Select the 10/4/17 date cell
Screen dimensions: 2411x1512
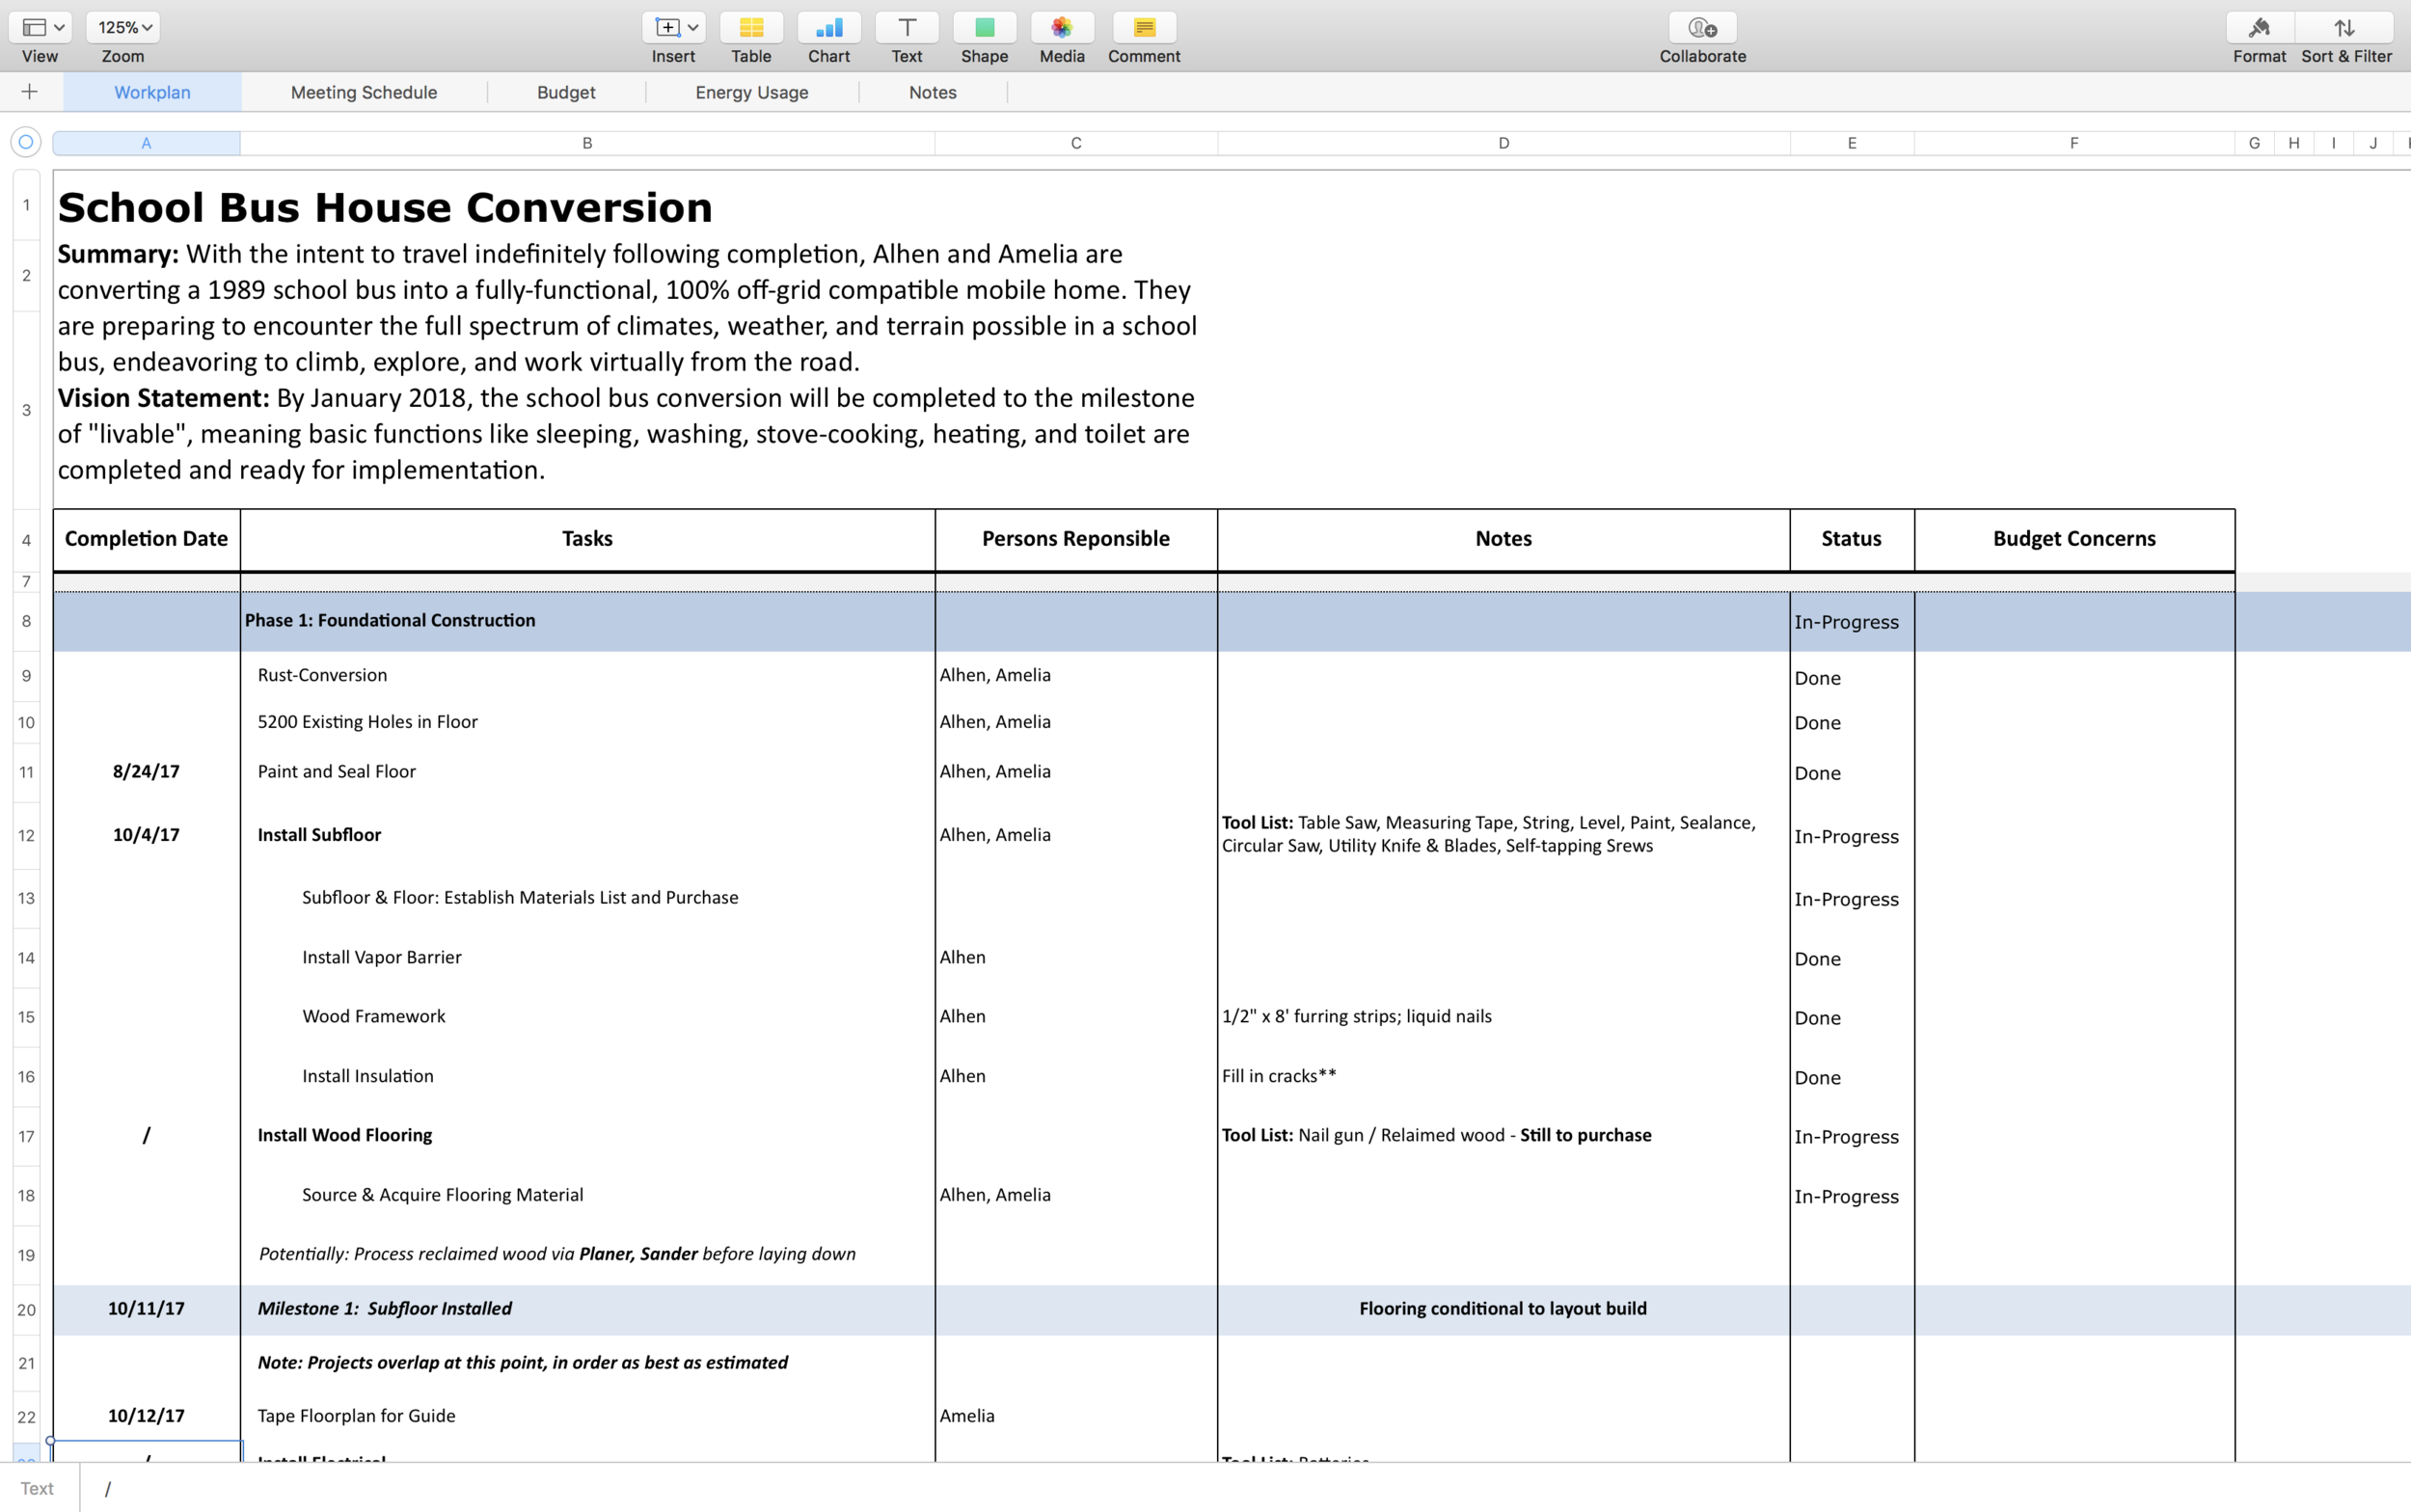pyautogui.click(x=146, y=835)
